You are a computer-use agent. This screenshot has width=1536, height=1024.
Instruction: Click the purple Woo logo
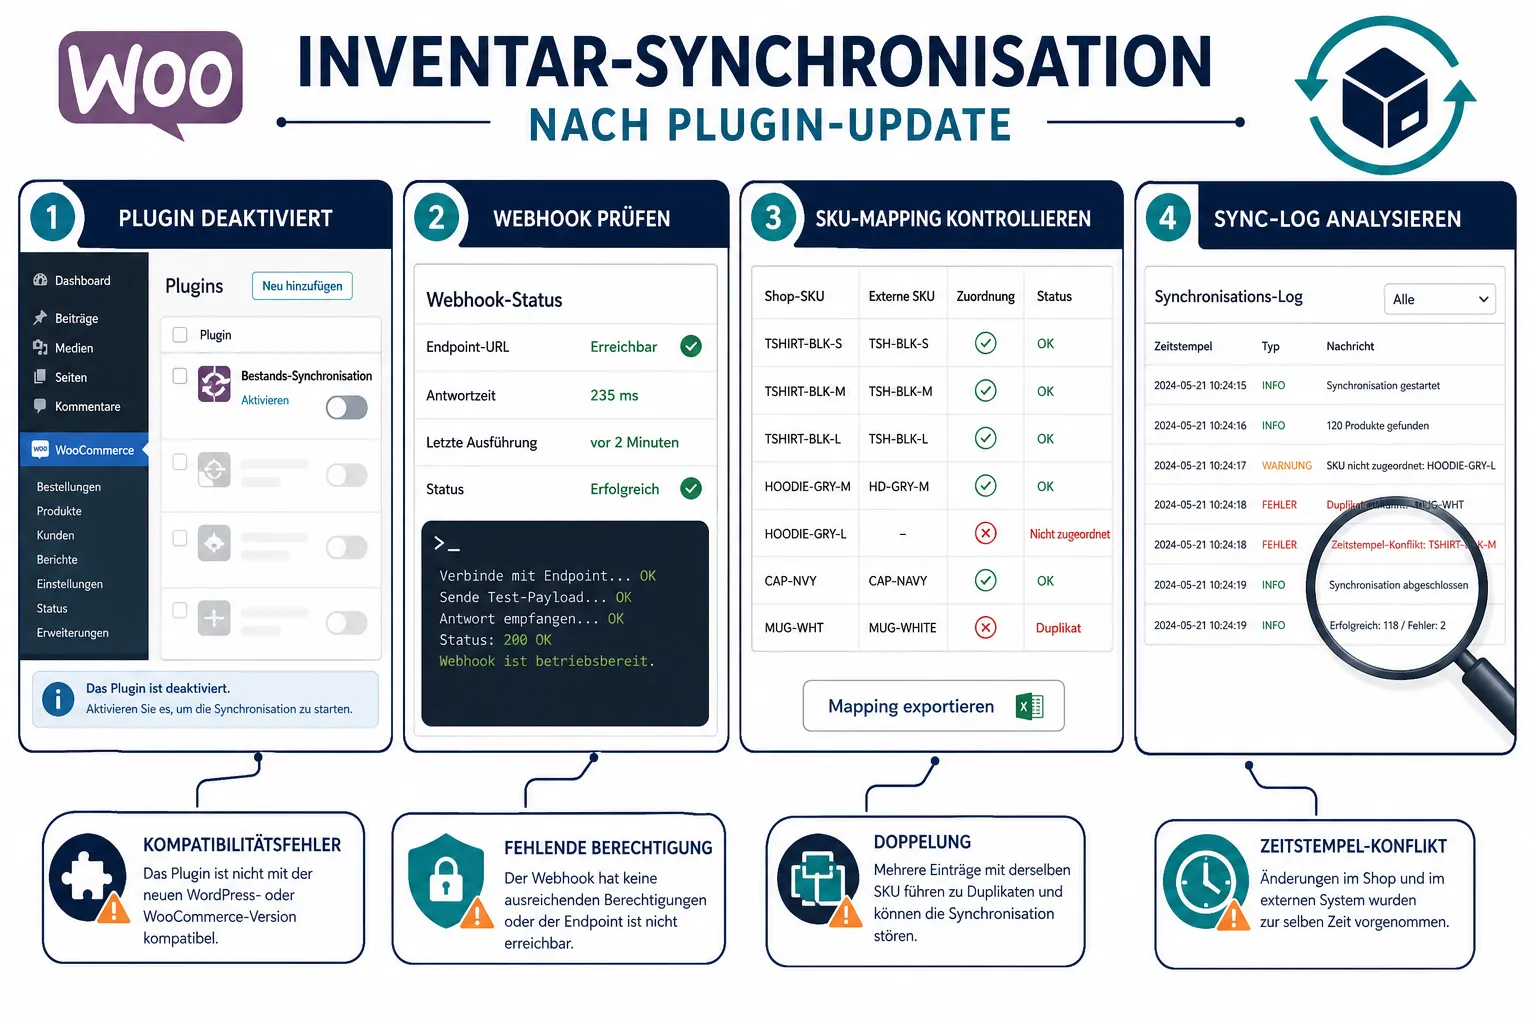(151, 84)
